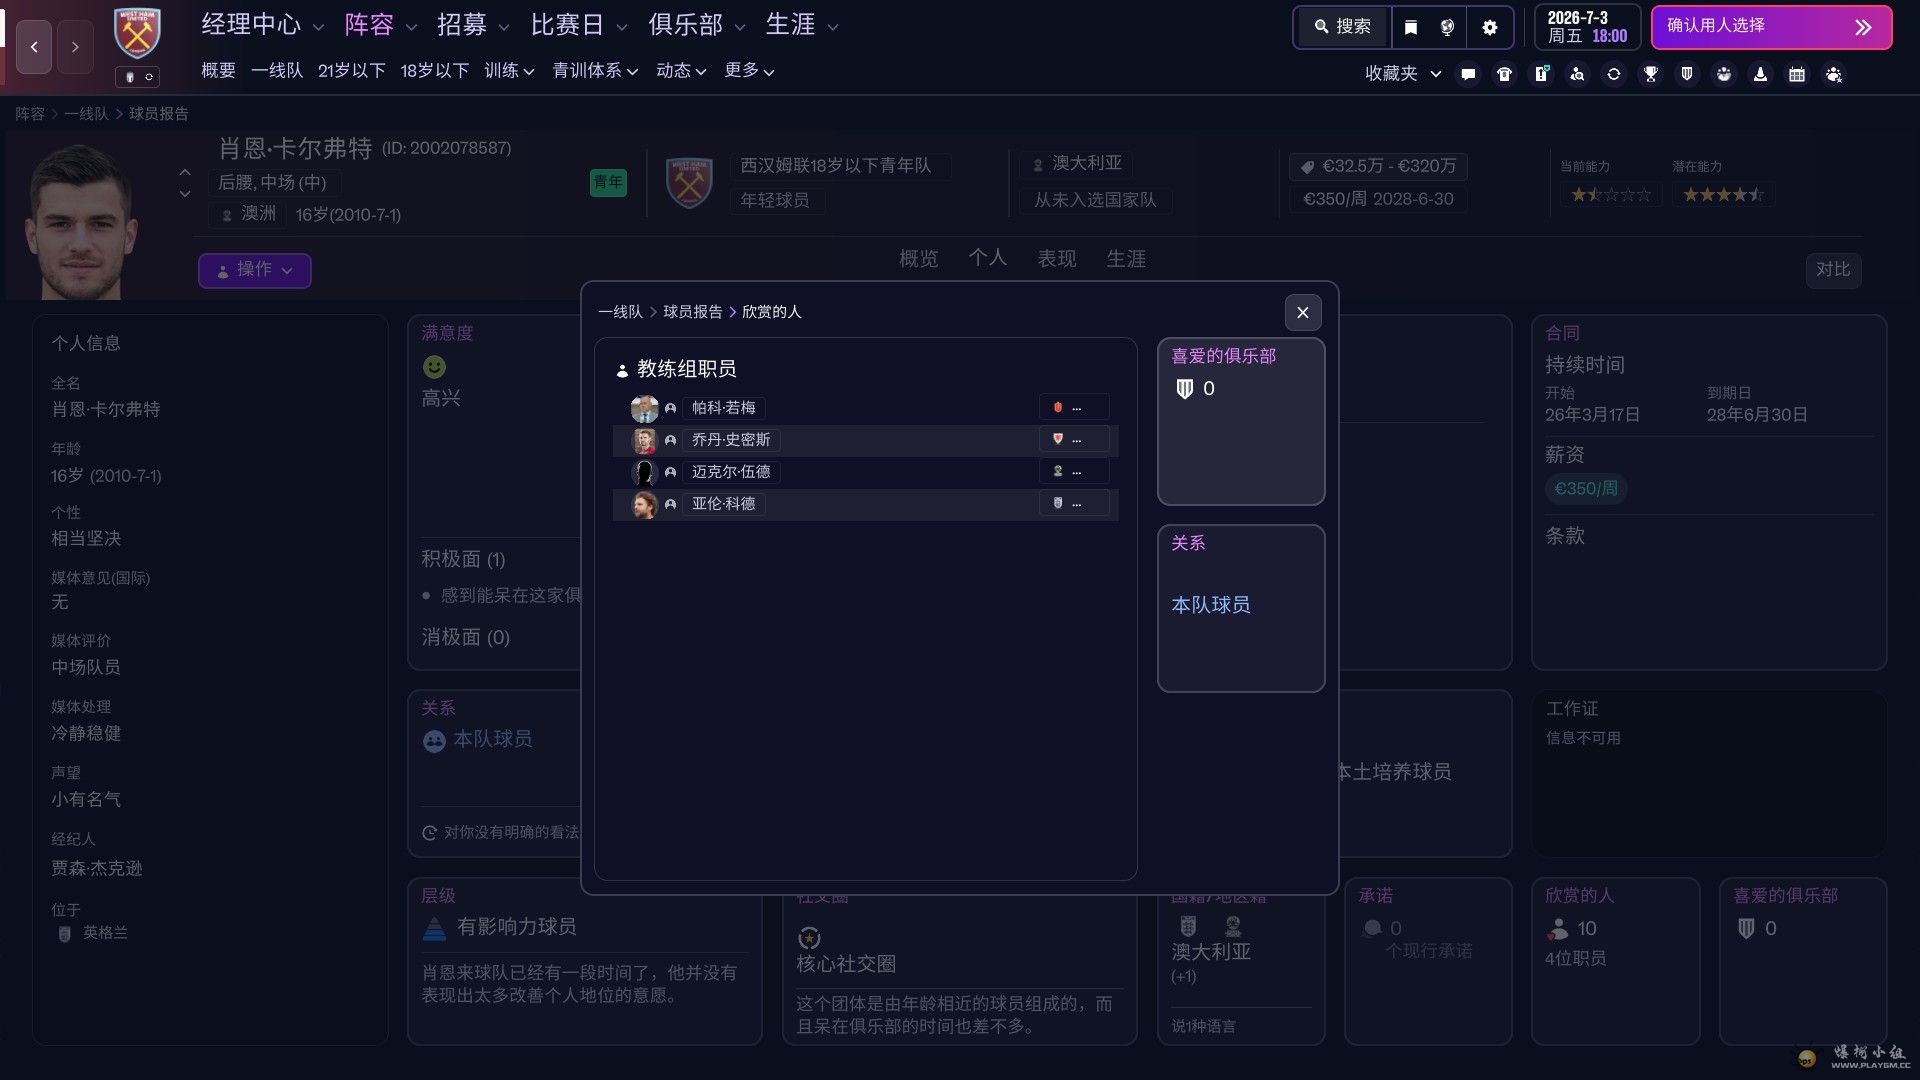Expand the 生涯 menu in top navigation
1920x1080 pixels.
802,25
